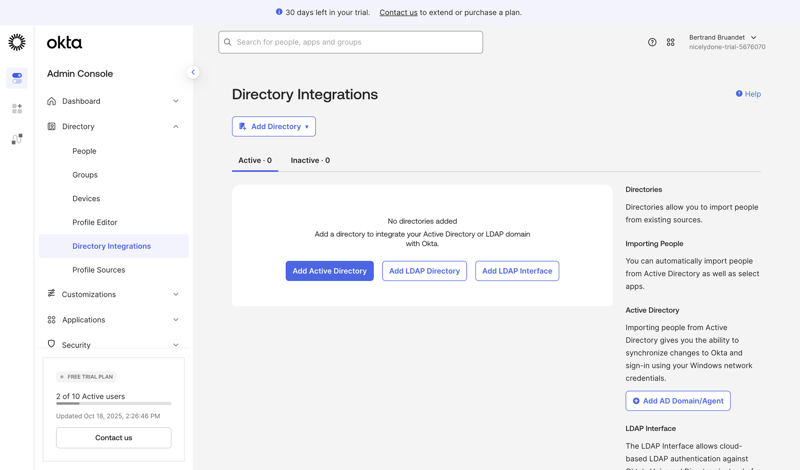Viewport: 800px width, 470px height.
Task: Expand the Security chevron
Action: pos(176,345)
